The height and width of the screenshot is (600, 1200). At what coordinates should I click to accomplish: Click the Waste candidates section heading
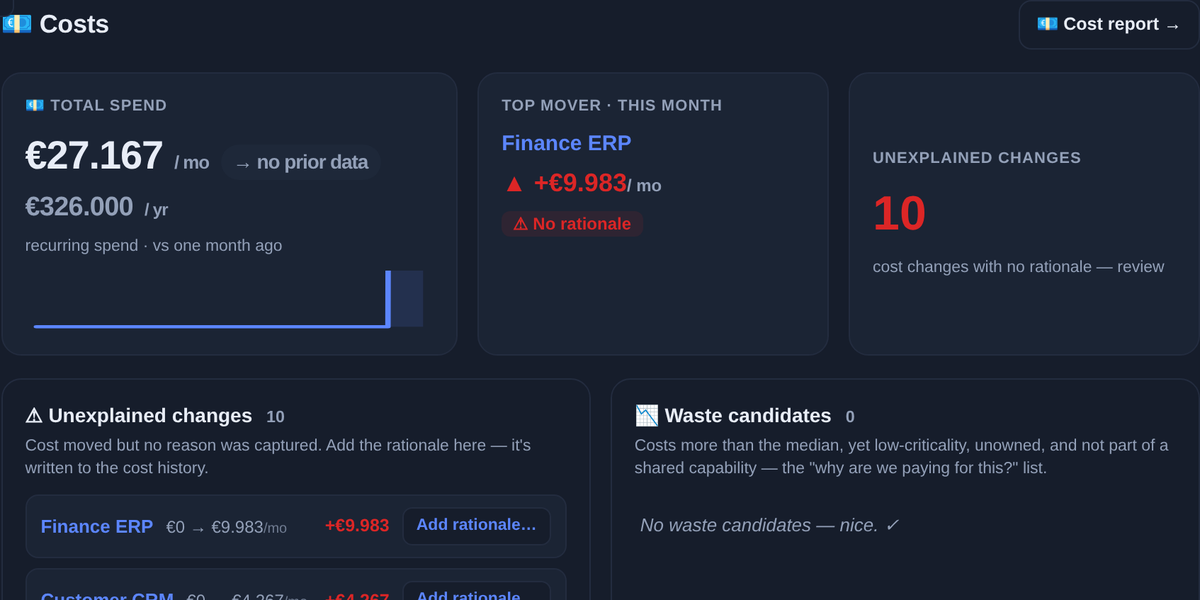(748, 416)
